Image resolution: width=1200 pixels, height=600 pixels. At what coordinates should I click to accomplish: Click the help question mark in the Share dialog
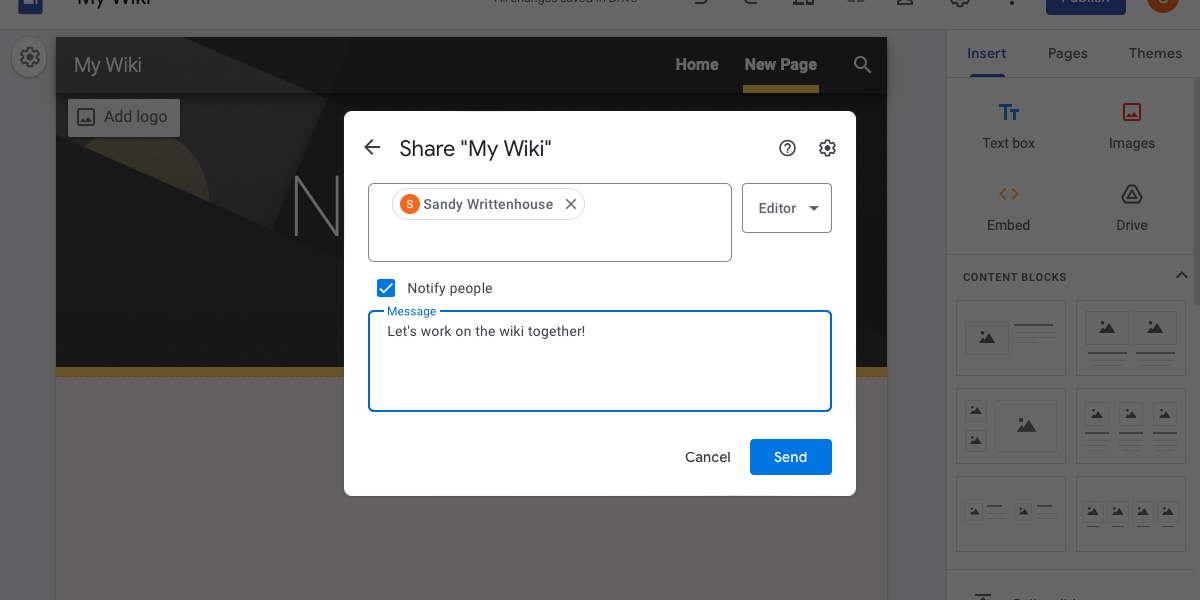(x=787, y=147)
